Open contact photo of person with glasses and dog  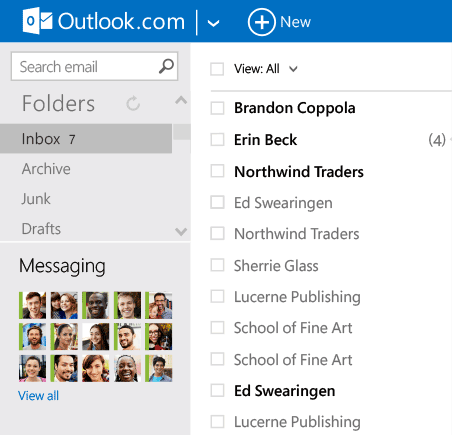[x=159, y=337]
